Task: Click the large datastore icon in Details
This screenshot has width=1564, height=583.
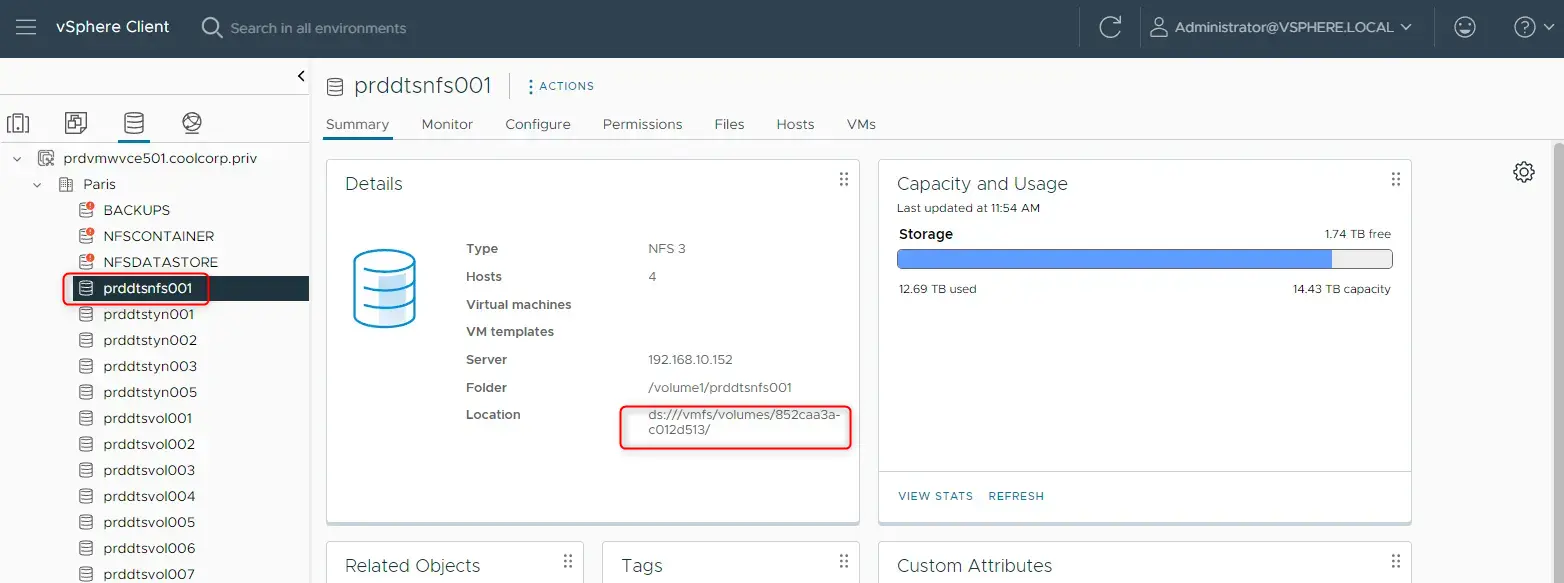Action: click(x=384, y=288)
